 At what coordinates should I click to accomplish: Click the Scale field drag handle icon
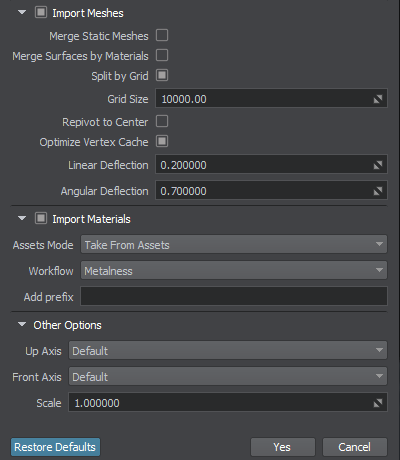click(378, 403)
